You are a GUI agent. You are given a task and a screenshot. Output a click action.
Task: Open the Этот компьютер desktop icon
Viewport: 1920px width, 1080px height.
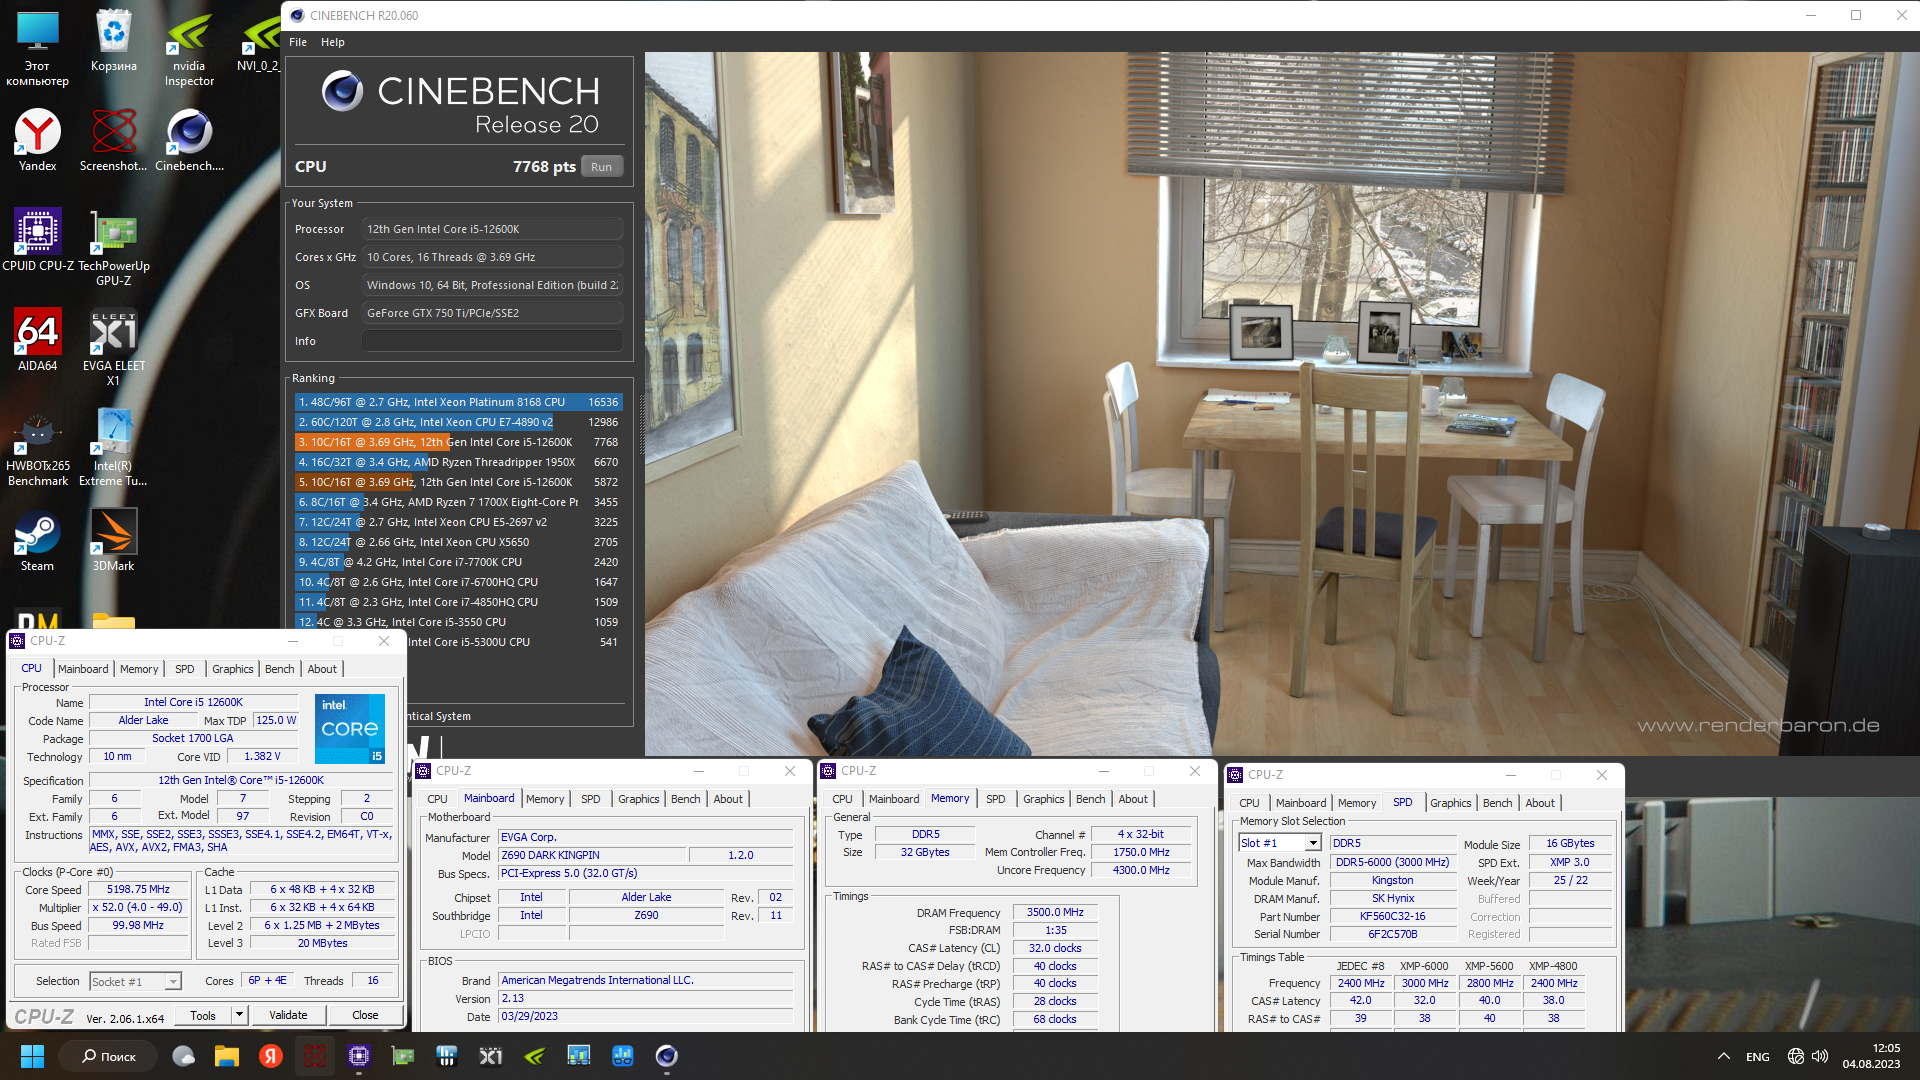click(38, 48)
